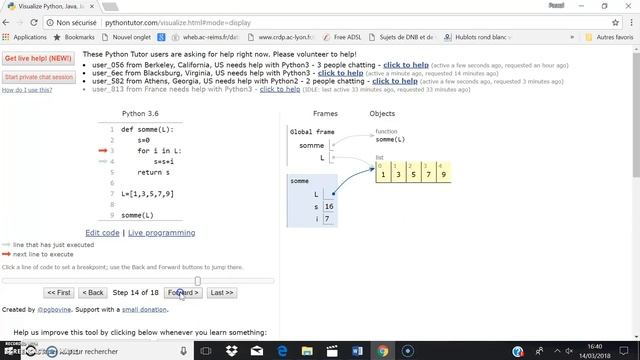Click the blue S bookmark icon
This screenshot has height=360, width=640.
point(161,37)
